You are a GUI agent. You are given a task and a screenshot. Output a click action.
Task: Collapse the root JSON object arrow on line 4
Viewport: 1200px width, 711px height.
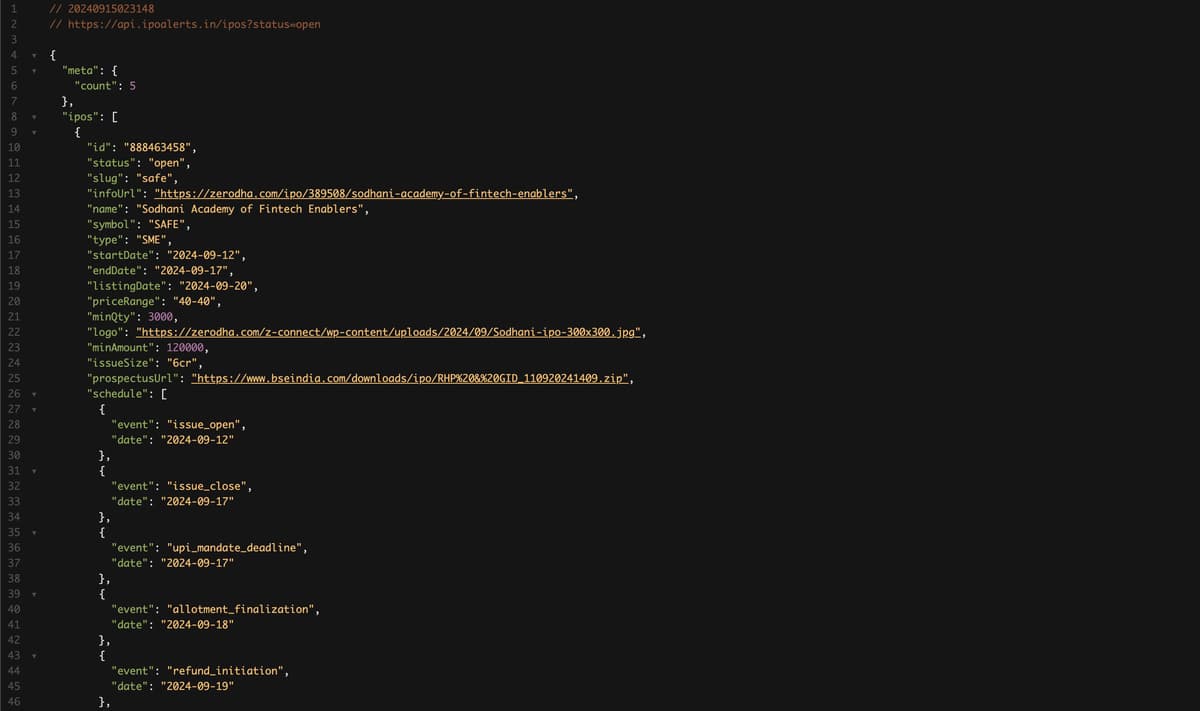click(x=33, y=55)
